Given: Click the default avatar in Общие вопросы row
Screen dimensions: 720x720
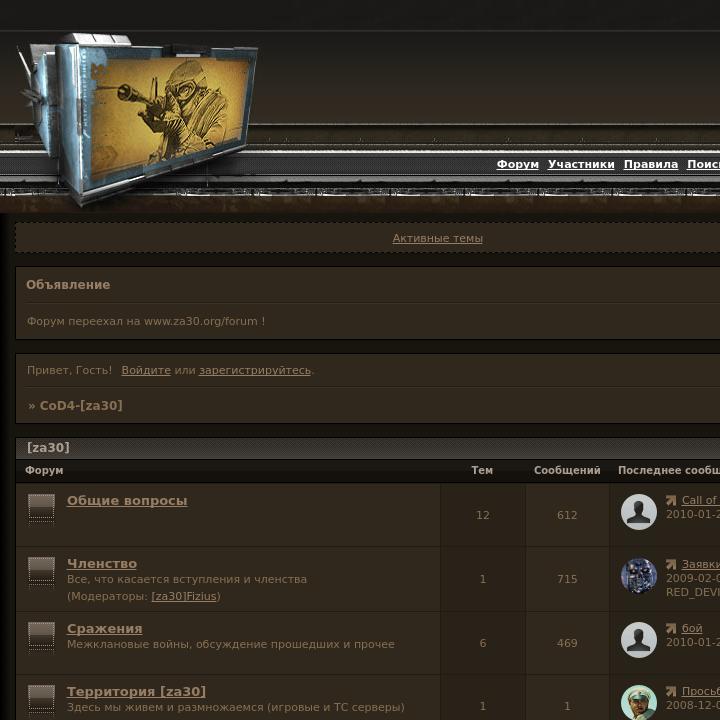Looking at the screenshot, I should pos(639,512).
